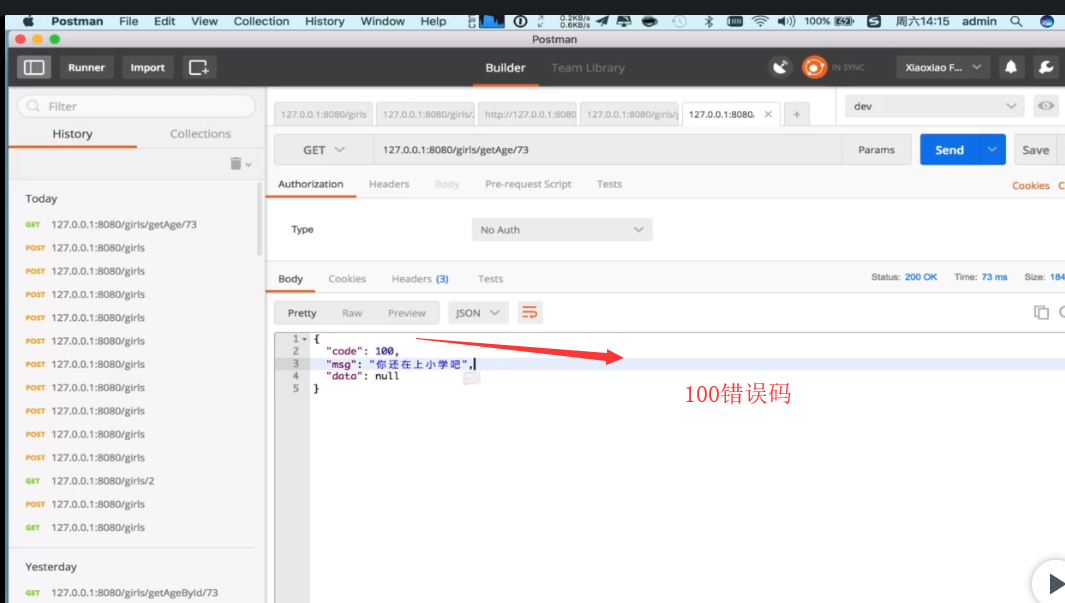Close the active request tab
The width and height of the screenshot is (1065, 603).
point(768,114)
